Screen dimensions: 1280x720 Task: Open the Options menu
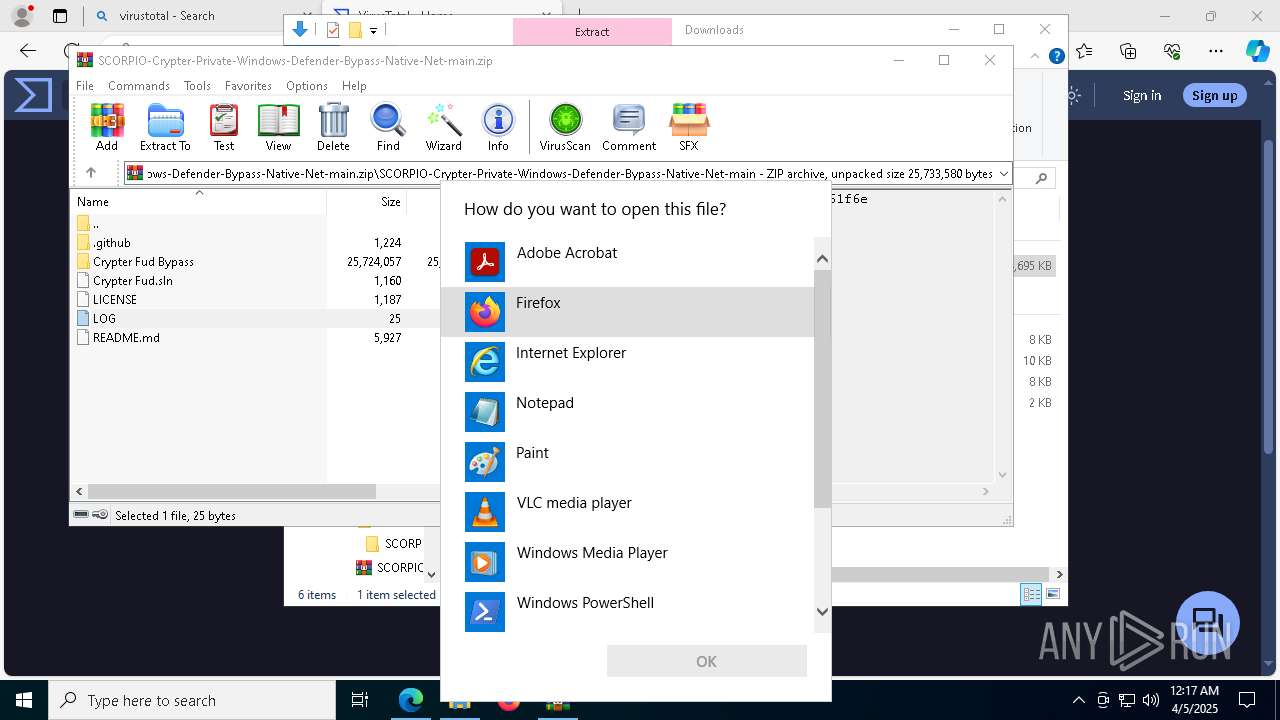tap(307, 86)
